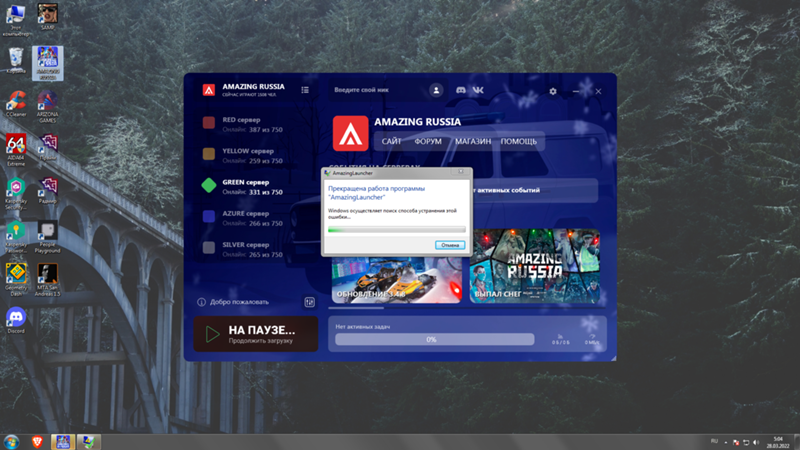800x450 pixels.
Task: Open the ФОРУМ tab
Action: (x=428, y=141)
